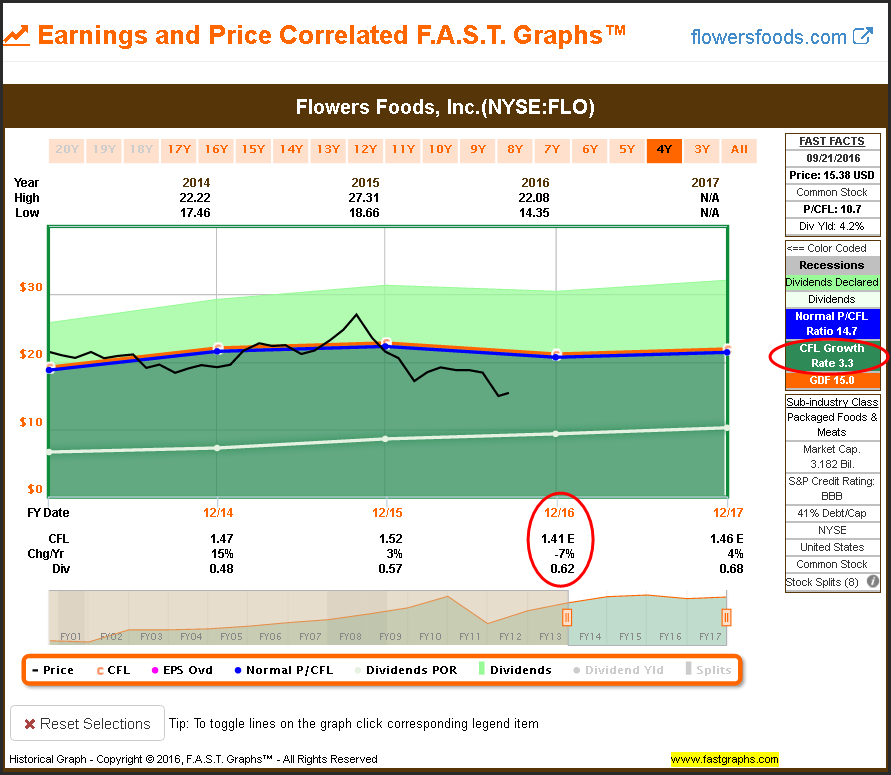Click the CFL circle legend marker
Image resolution: width=891 pixels, height=775 pixels.
point(97,670)
